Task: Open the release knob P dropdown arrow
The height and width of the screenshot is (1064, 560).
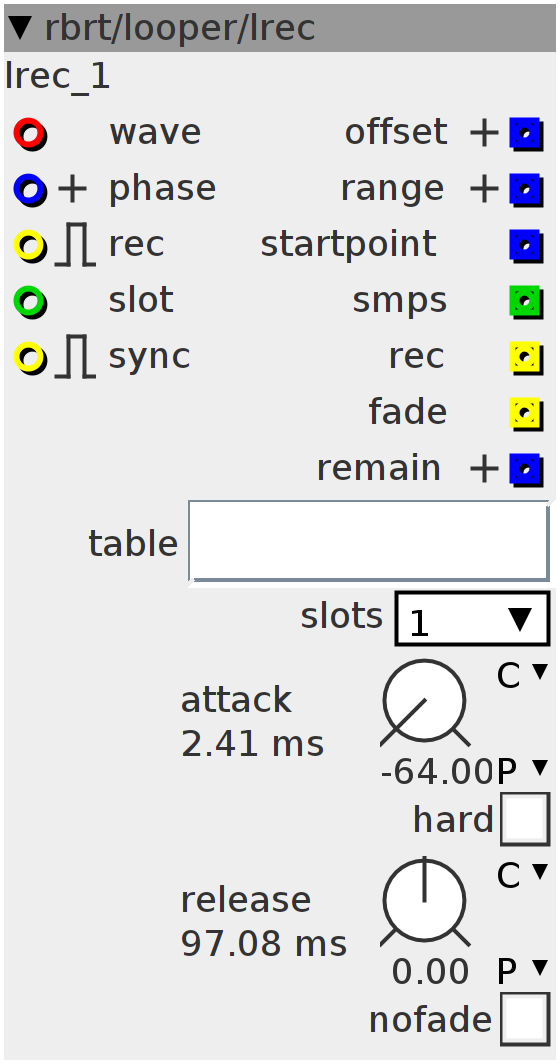Action: (540, 968)
